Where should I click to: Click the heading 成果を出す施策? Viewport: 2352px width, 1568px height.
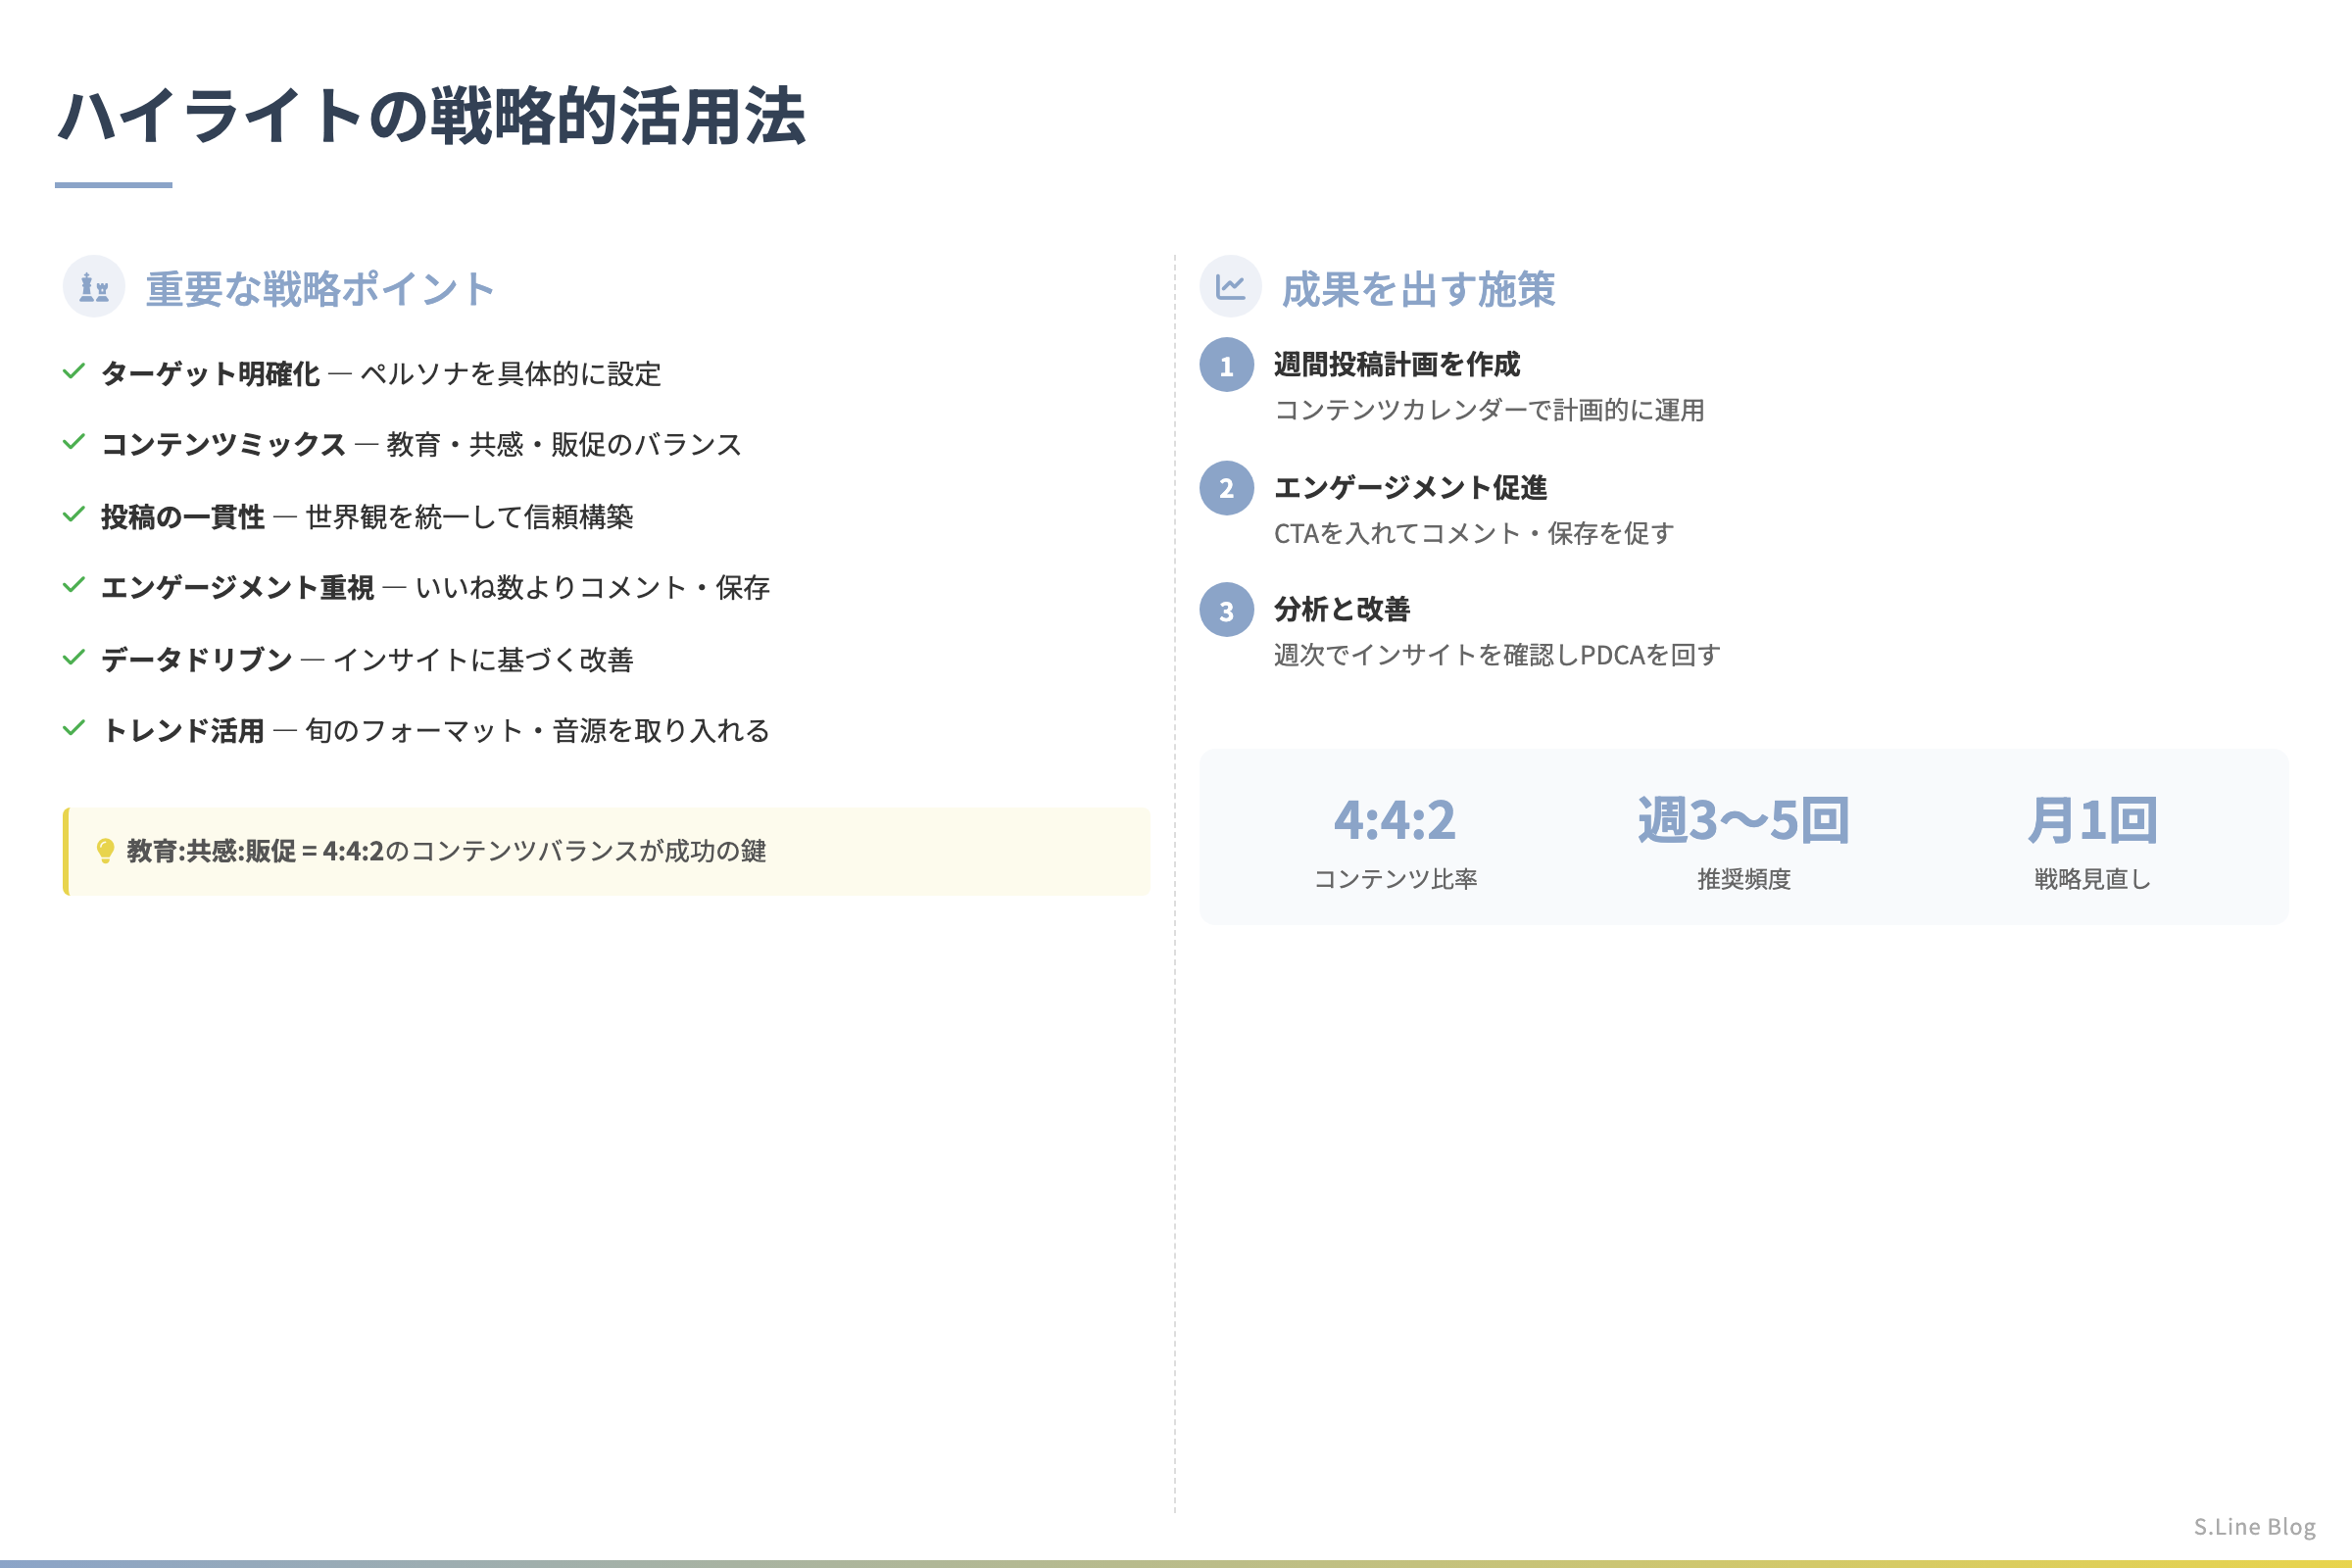[1418, 289]
